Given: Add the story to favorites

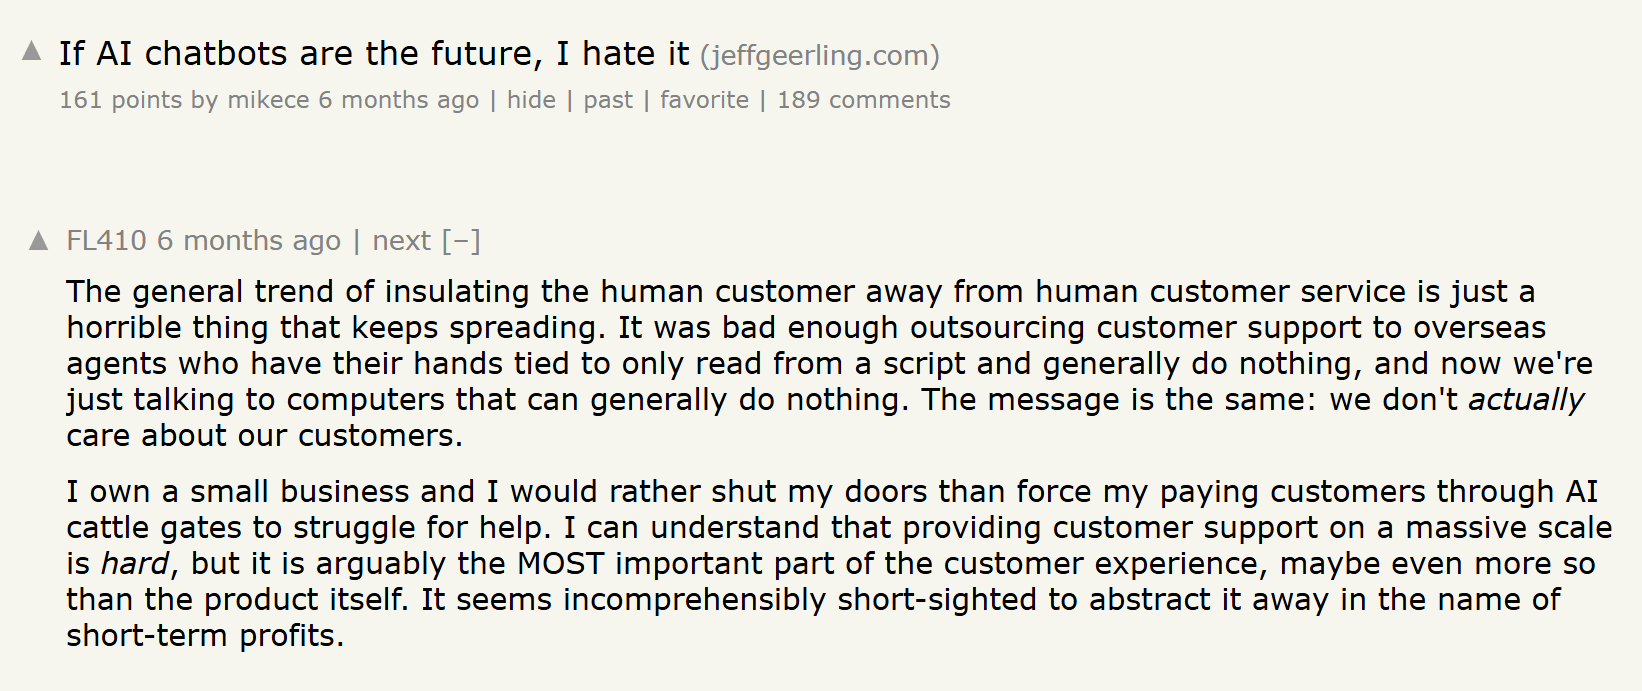Looking at the screenshot, I should [704, 100].
